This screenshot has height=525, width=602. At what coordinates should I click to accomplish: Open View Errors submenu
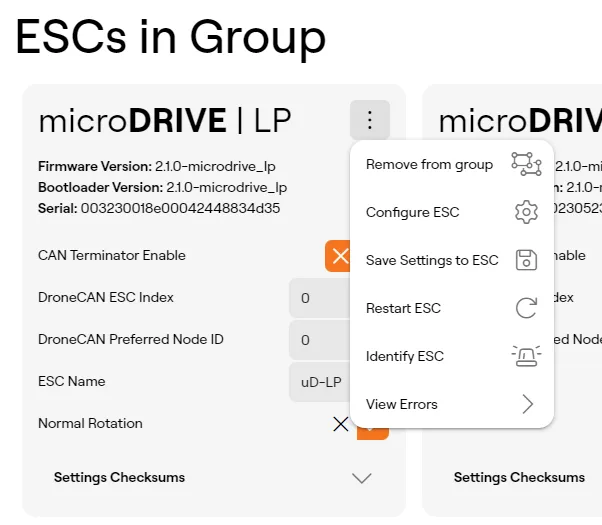(x=452, y=404)
